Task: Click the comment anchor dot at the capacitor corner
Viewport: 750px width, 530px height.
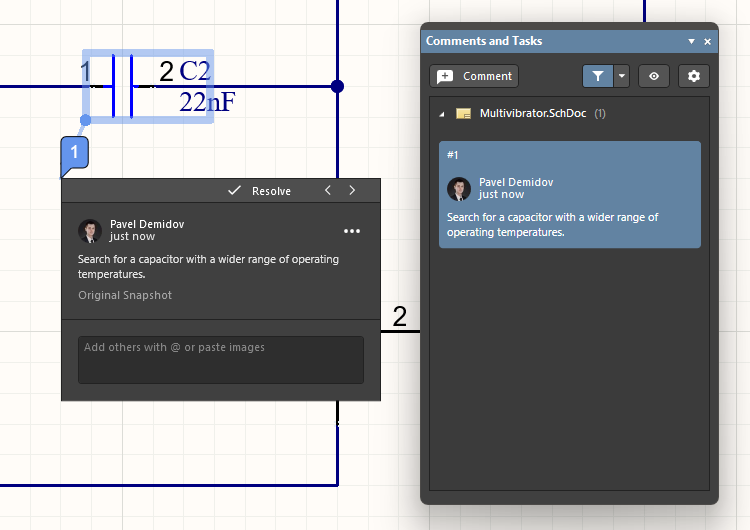Action: point(85,120)
